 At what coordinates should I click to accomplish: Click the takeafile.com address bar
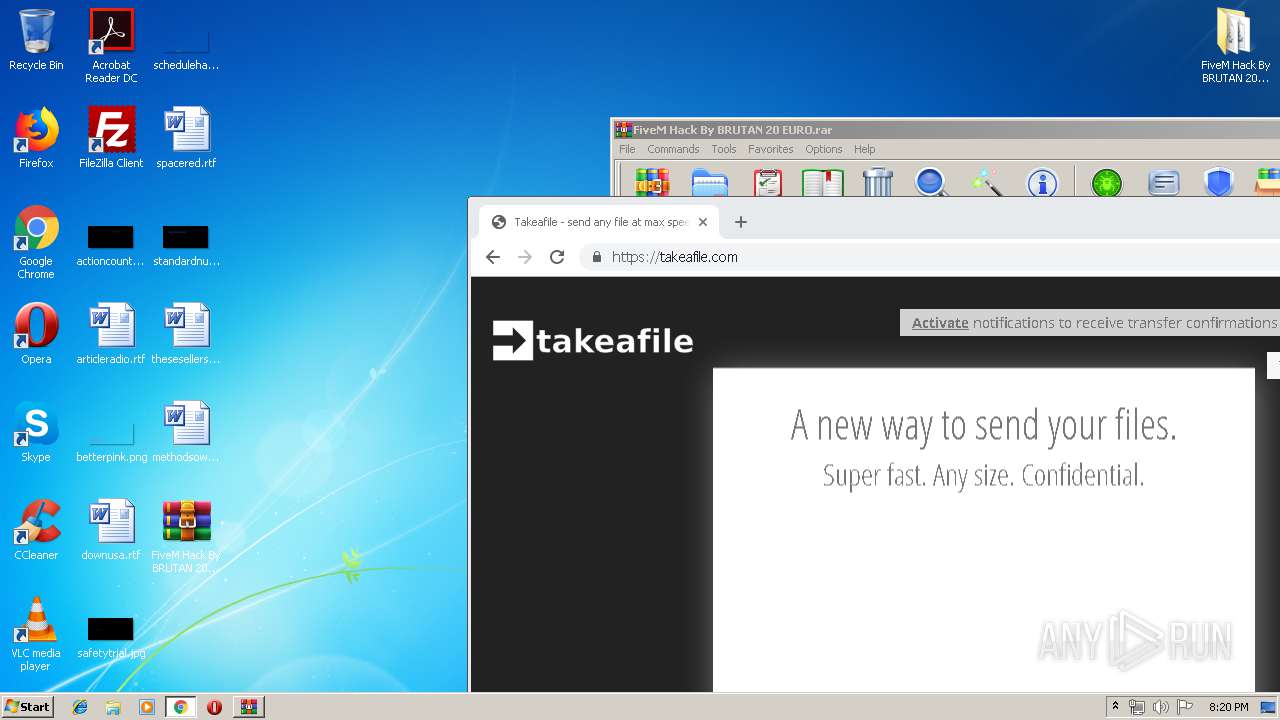[x=930, y=257]
